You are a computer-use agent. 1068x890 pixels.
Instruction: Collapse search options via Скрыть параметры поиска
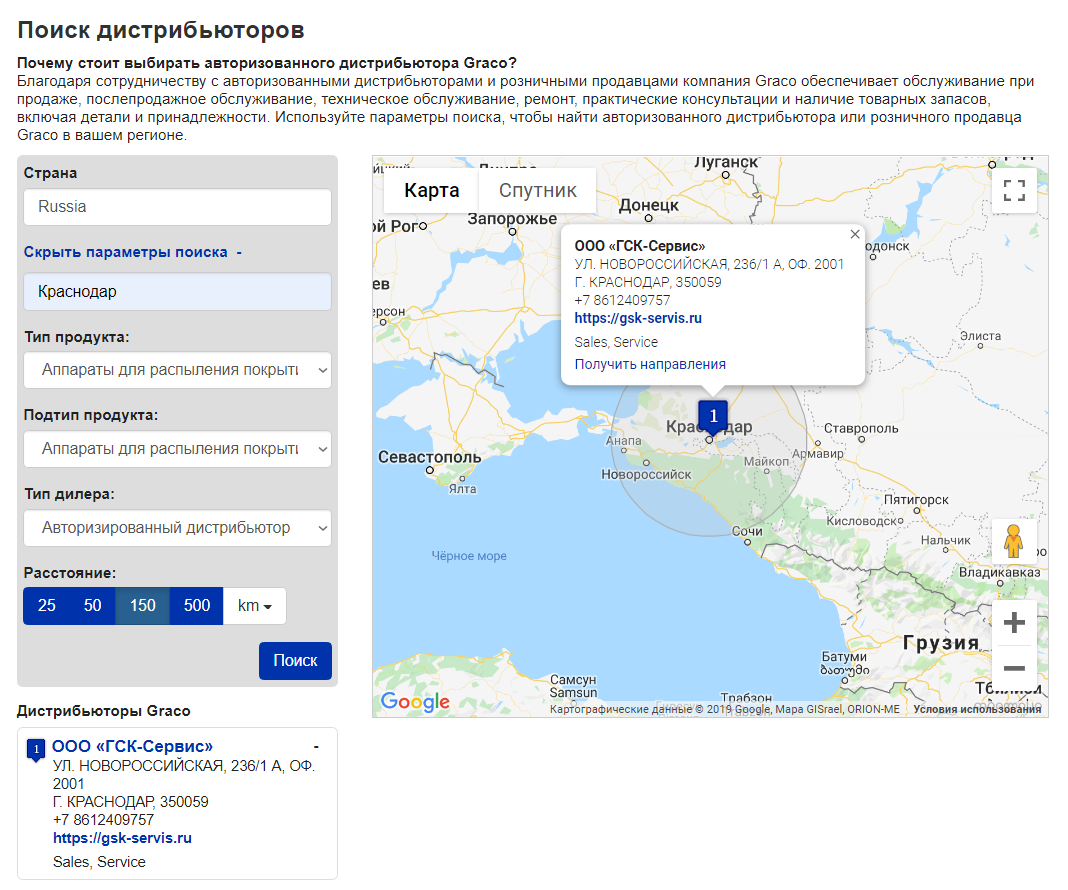pyautogui.click(x=133, y=252)
